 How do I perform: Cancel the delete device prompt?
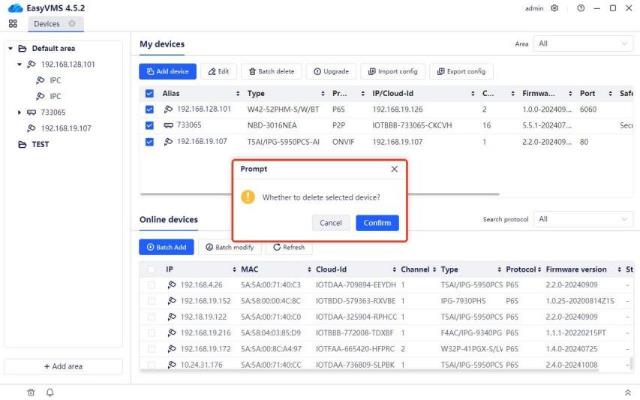pyautogui.click(x=329, y=222)
